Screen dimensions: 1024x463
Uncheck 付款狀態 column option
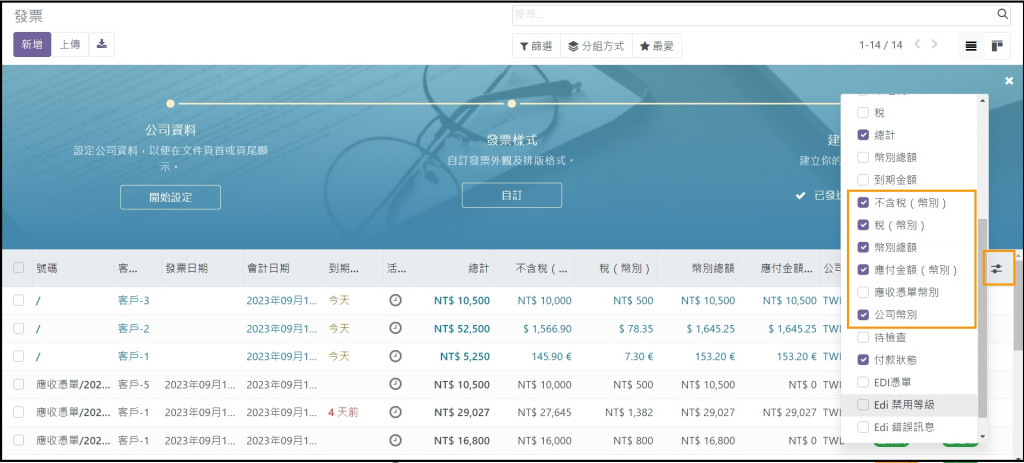[863, 360]
